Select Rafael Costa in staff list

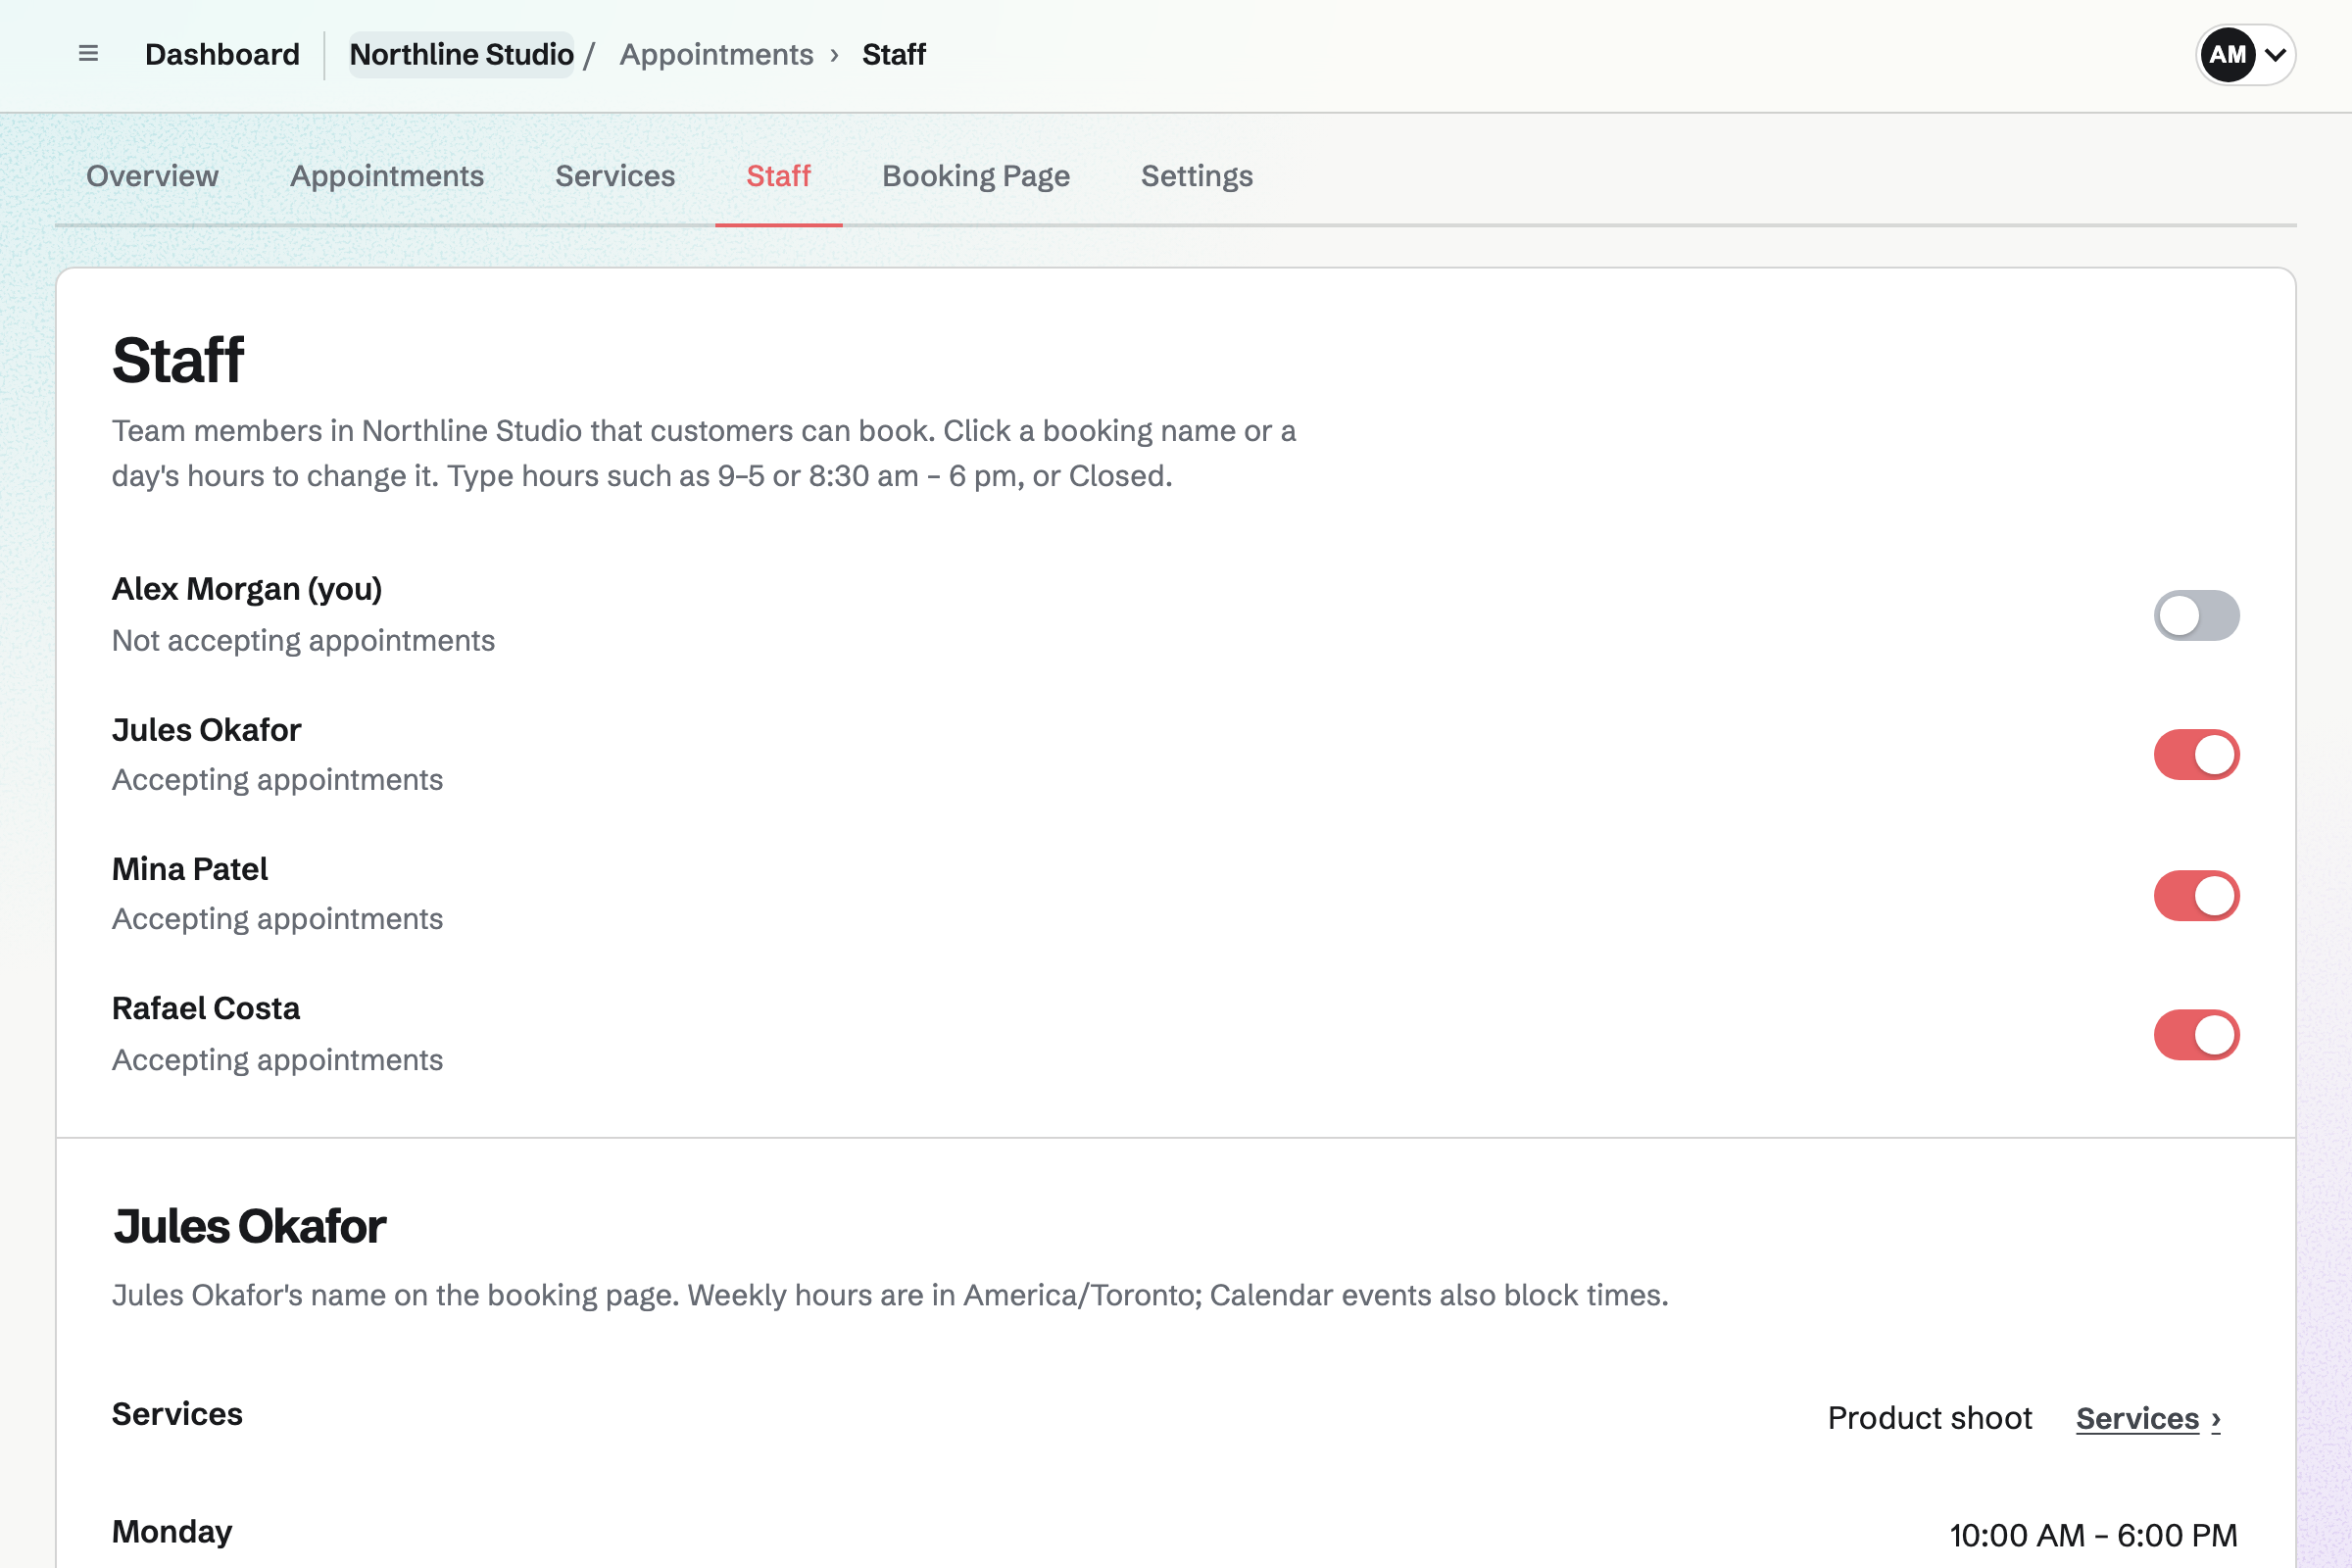[x=1176, y=1034]
